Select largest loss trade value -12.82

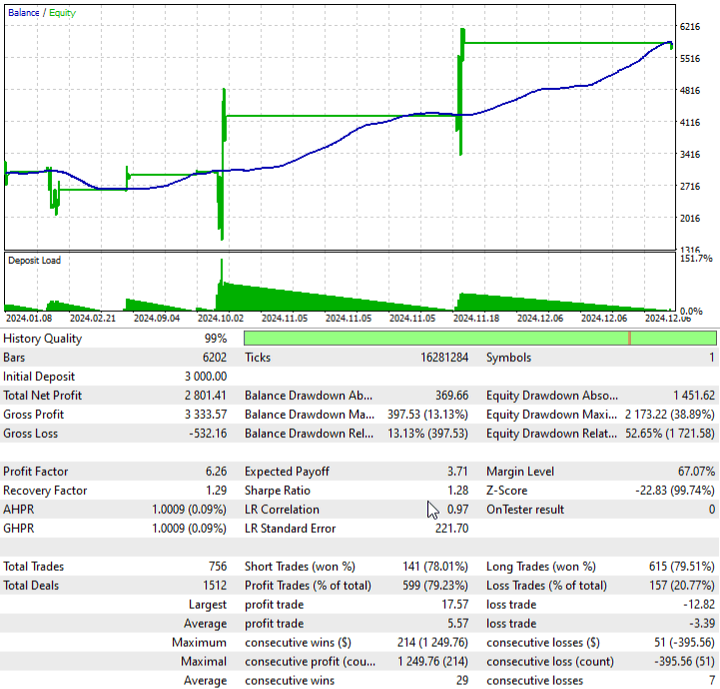[699, 604]
